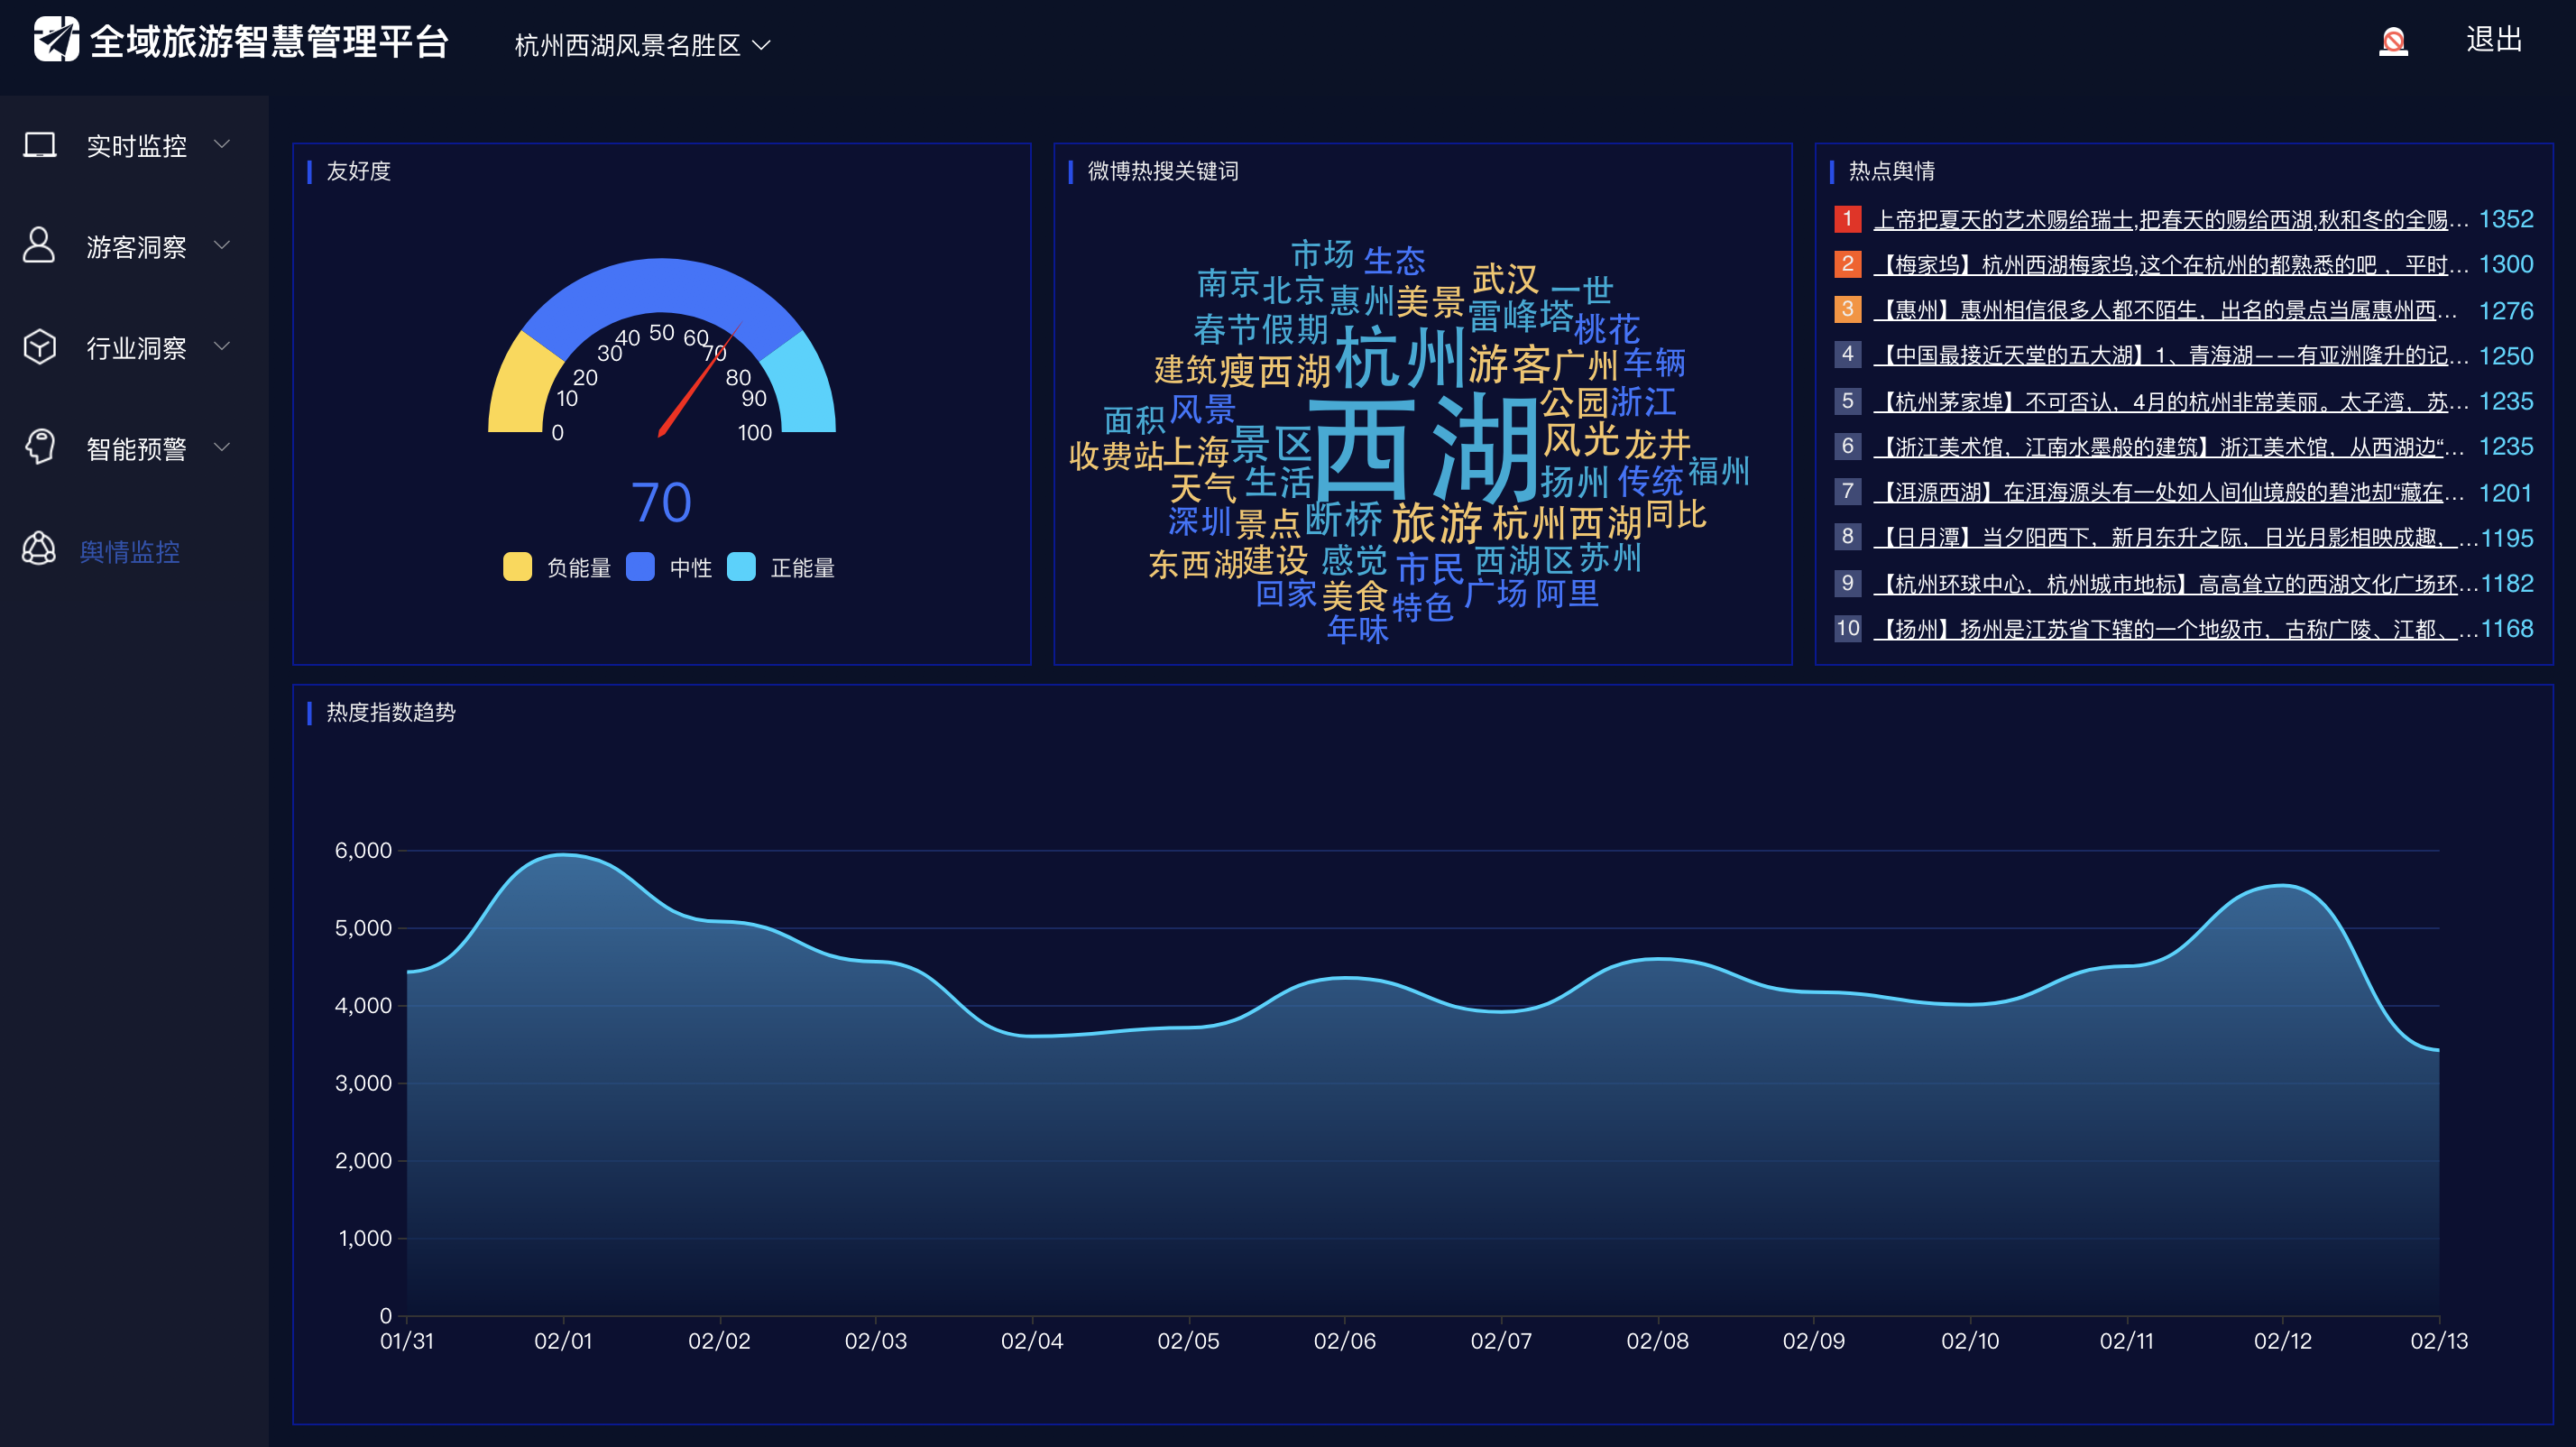Open the 舆情监控 menu item
This screenshot has width=2576, height=1447.
click(129, 551)
